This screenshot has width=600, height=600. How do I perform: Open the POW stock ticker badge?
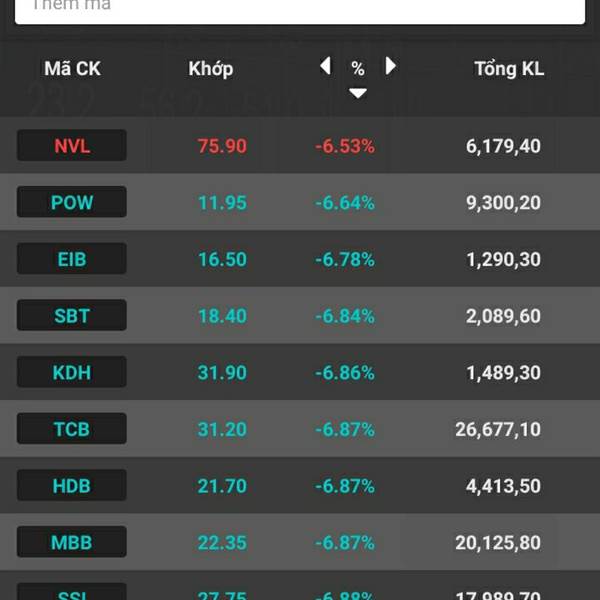72,202
